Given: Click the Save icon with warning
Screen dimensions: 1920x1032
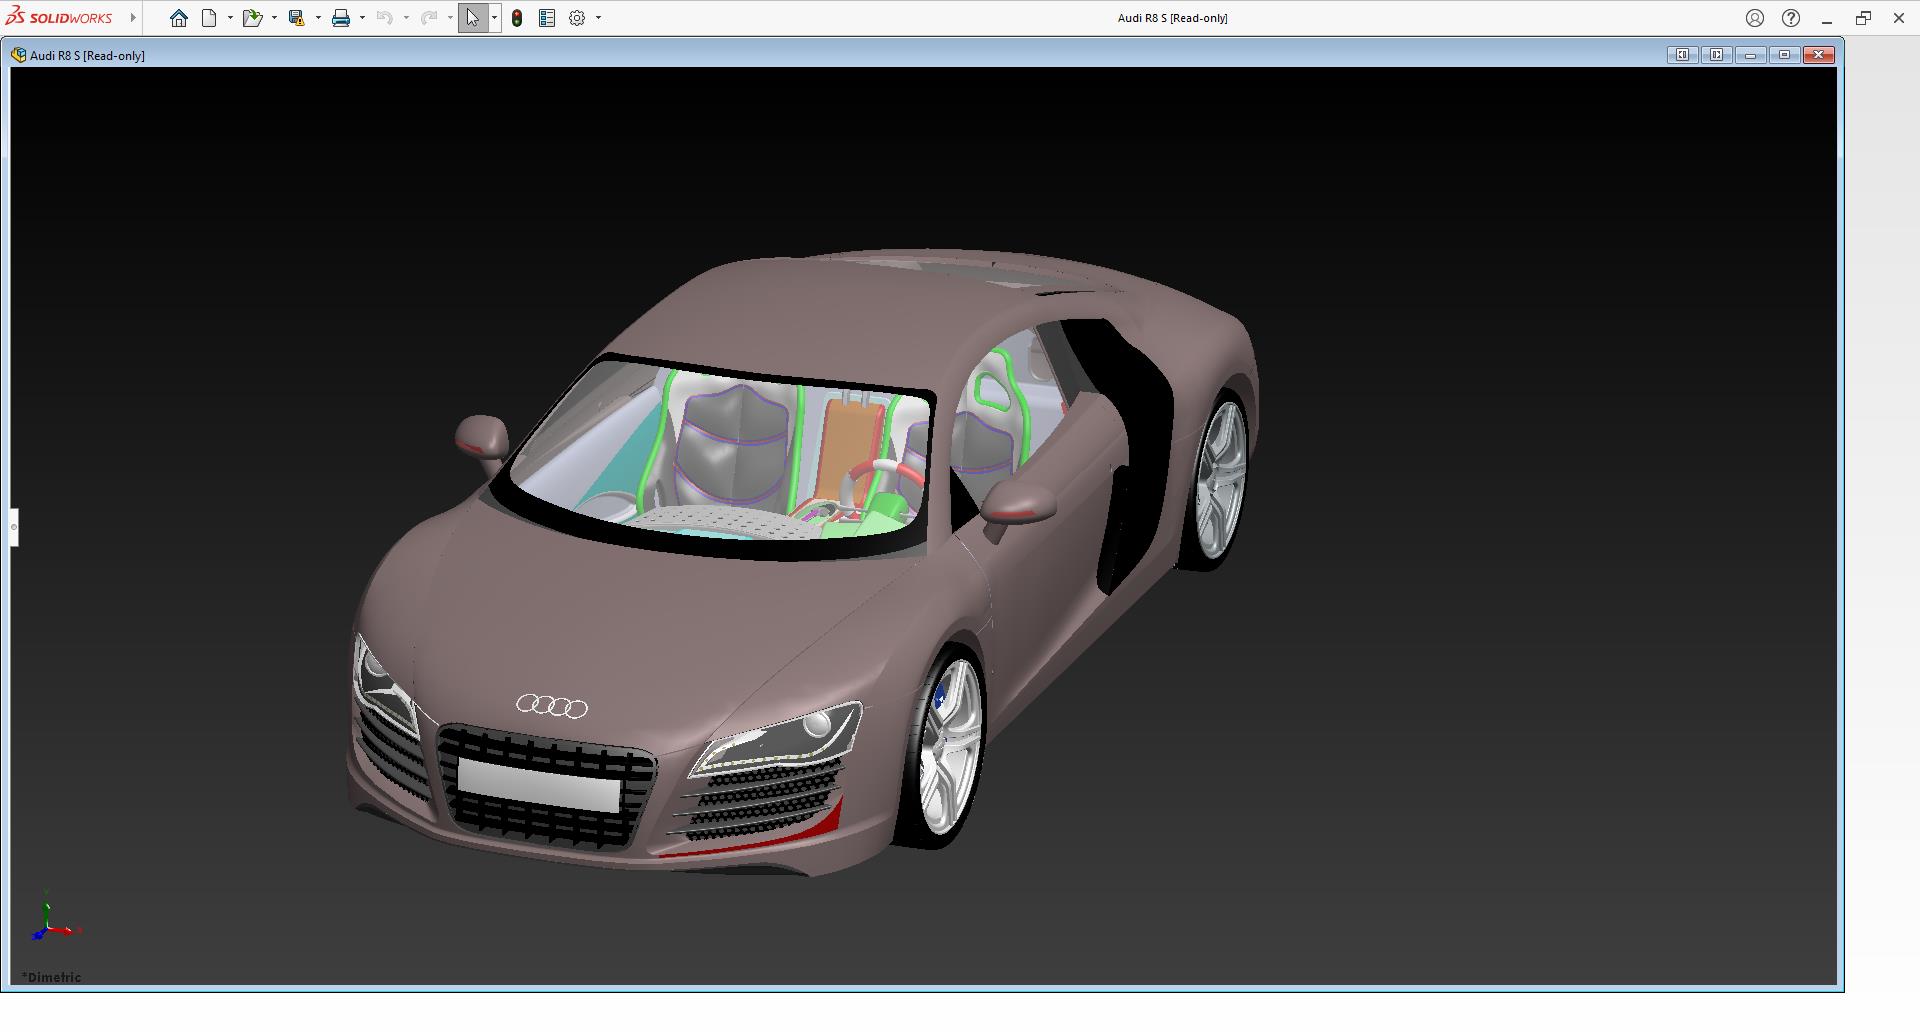Looking at the screenshot, I should click(x=296, y=18).
